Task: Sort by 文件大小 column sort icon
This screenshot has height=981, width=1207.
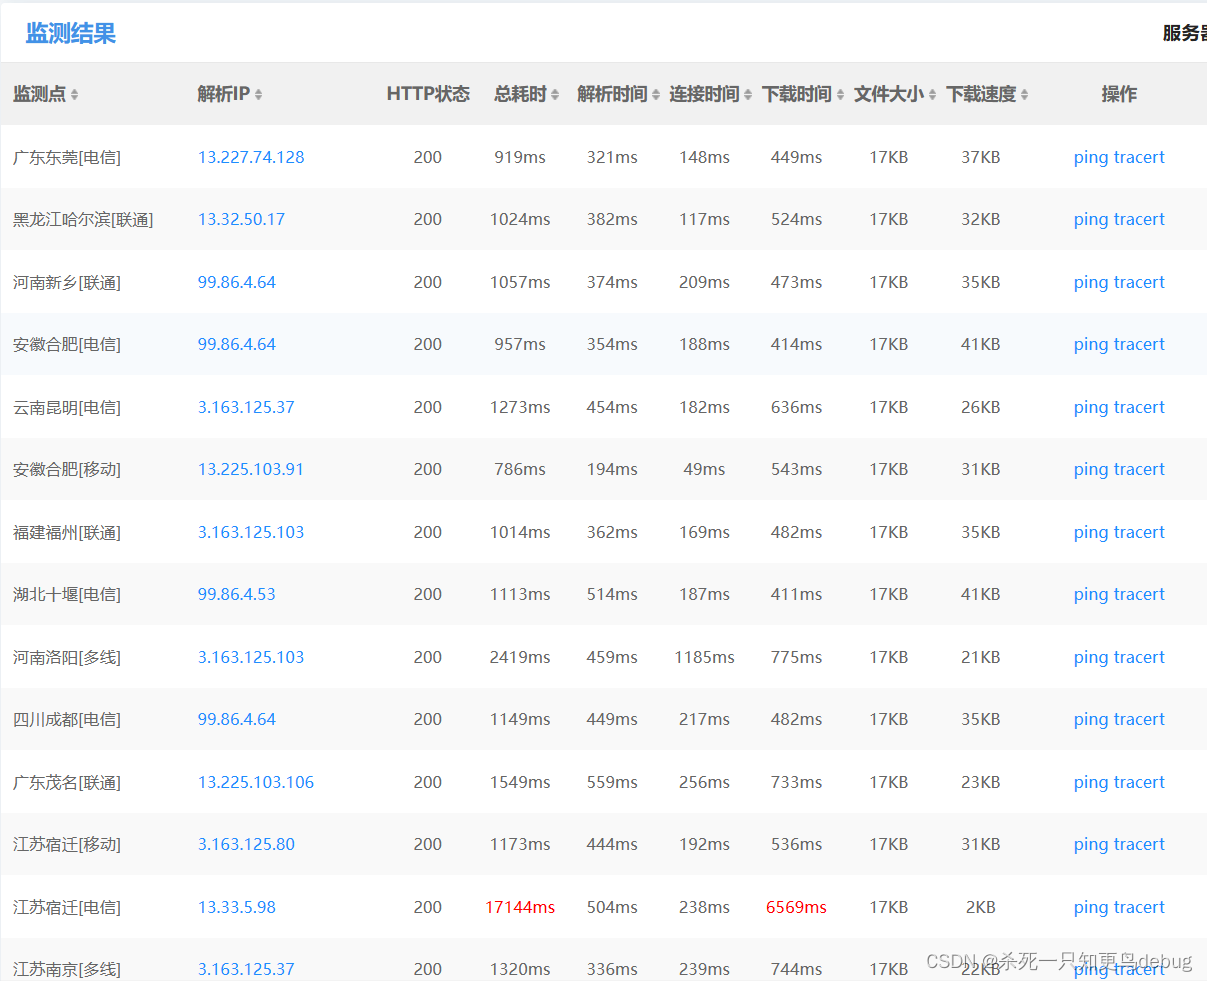Action: point(932,94)
